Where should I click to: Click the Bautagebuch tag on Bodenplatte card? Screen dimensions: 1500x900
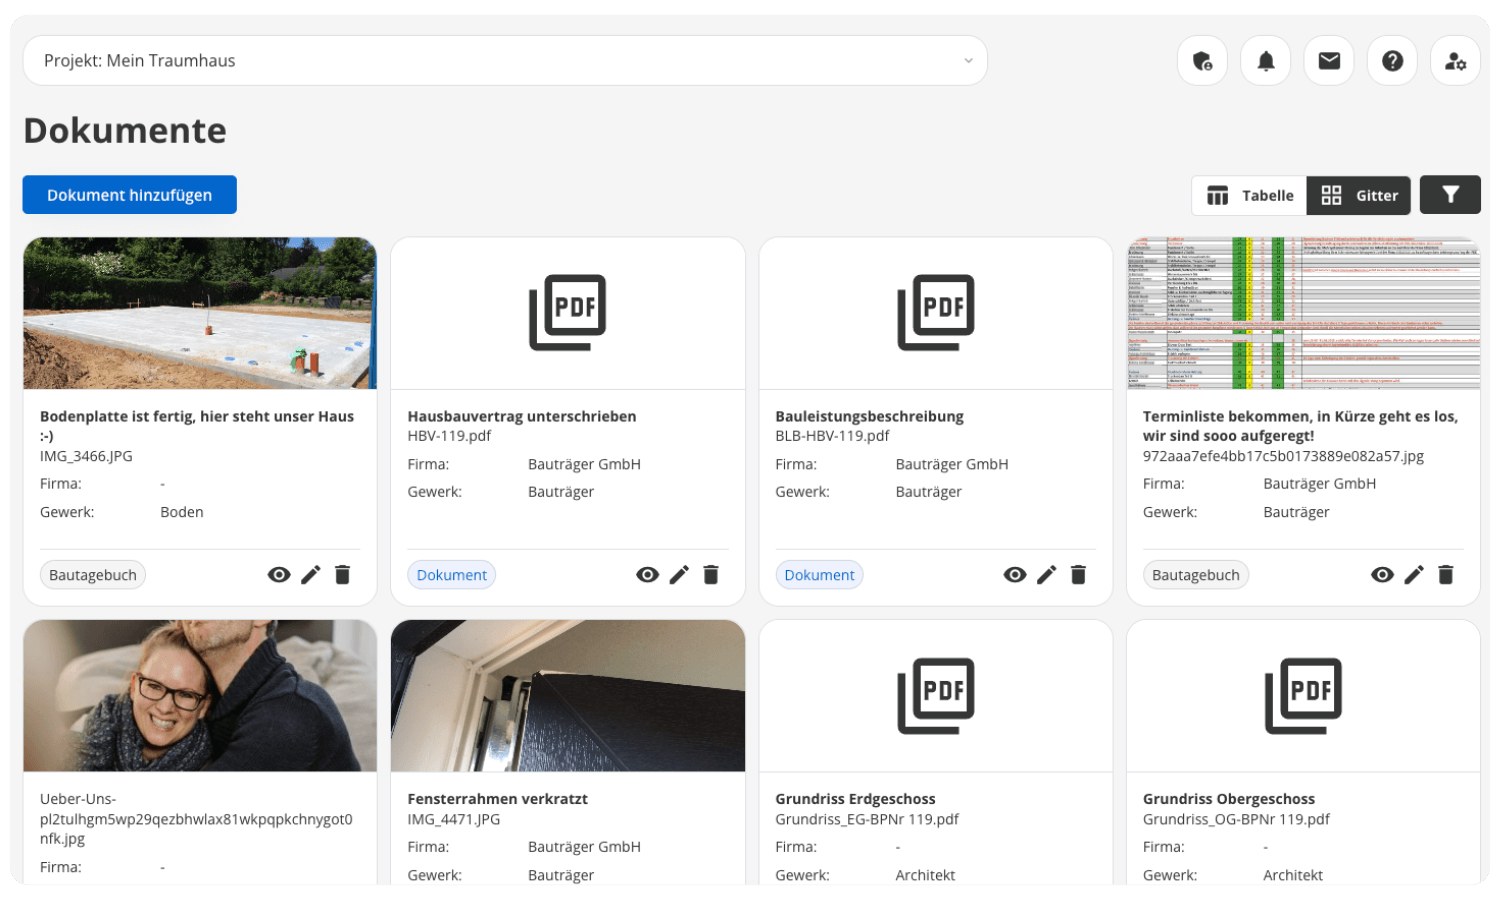(93, 575)
